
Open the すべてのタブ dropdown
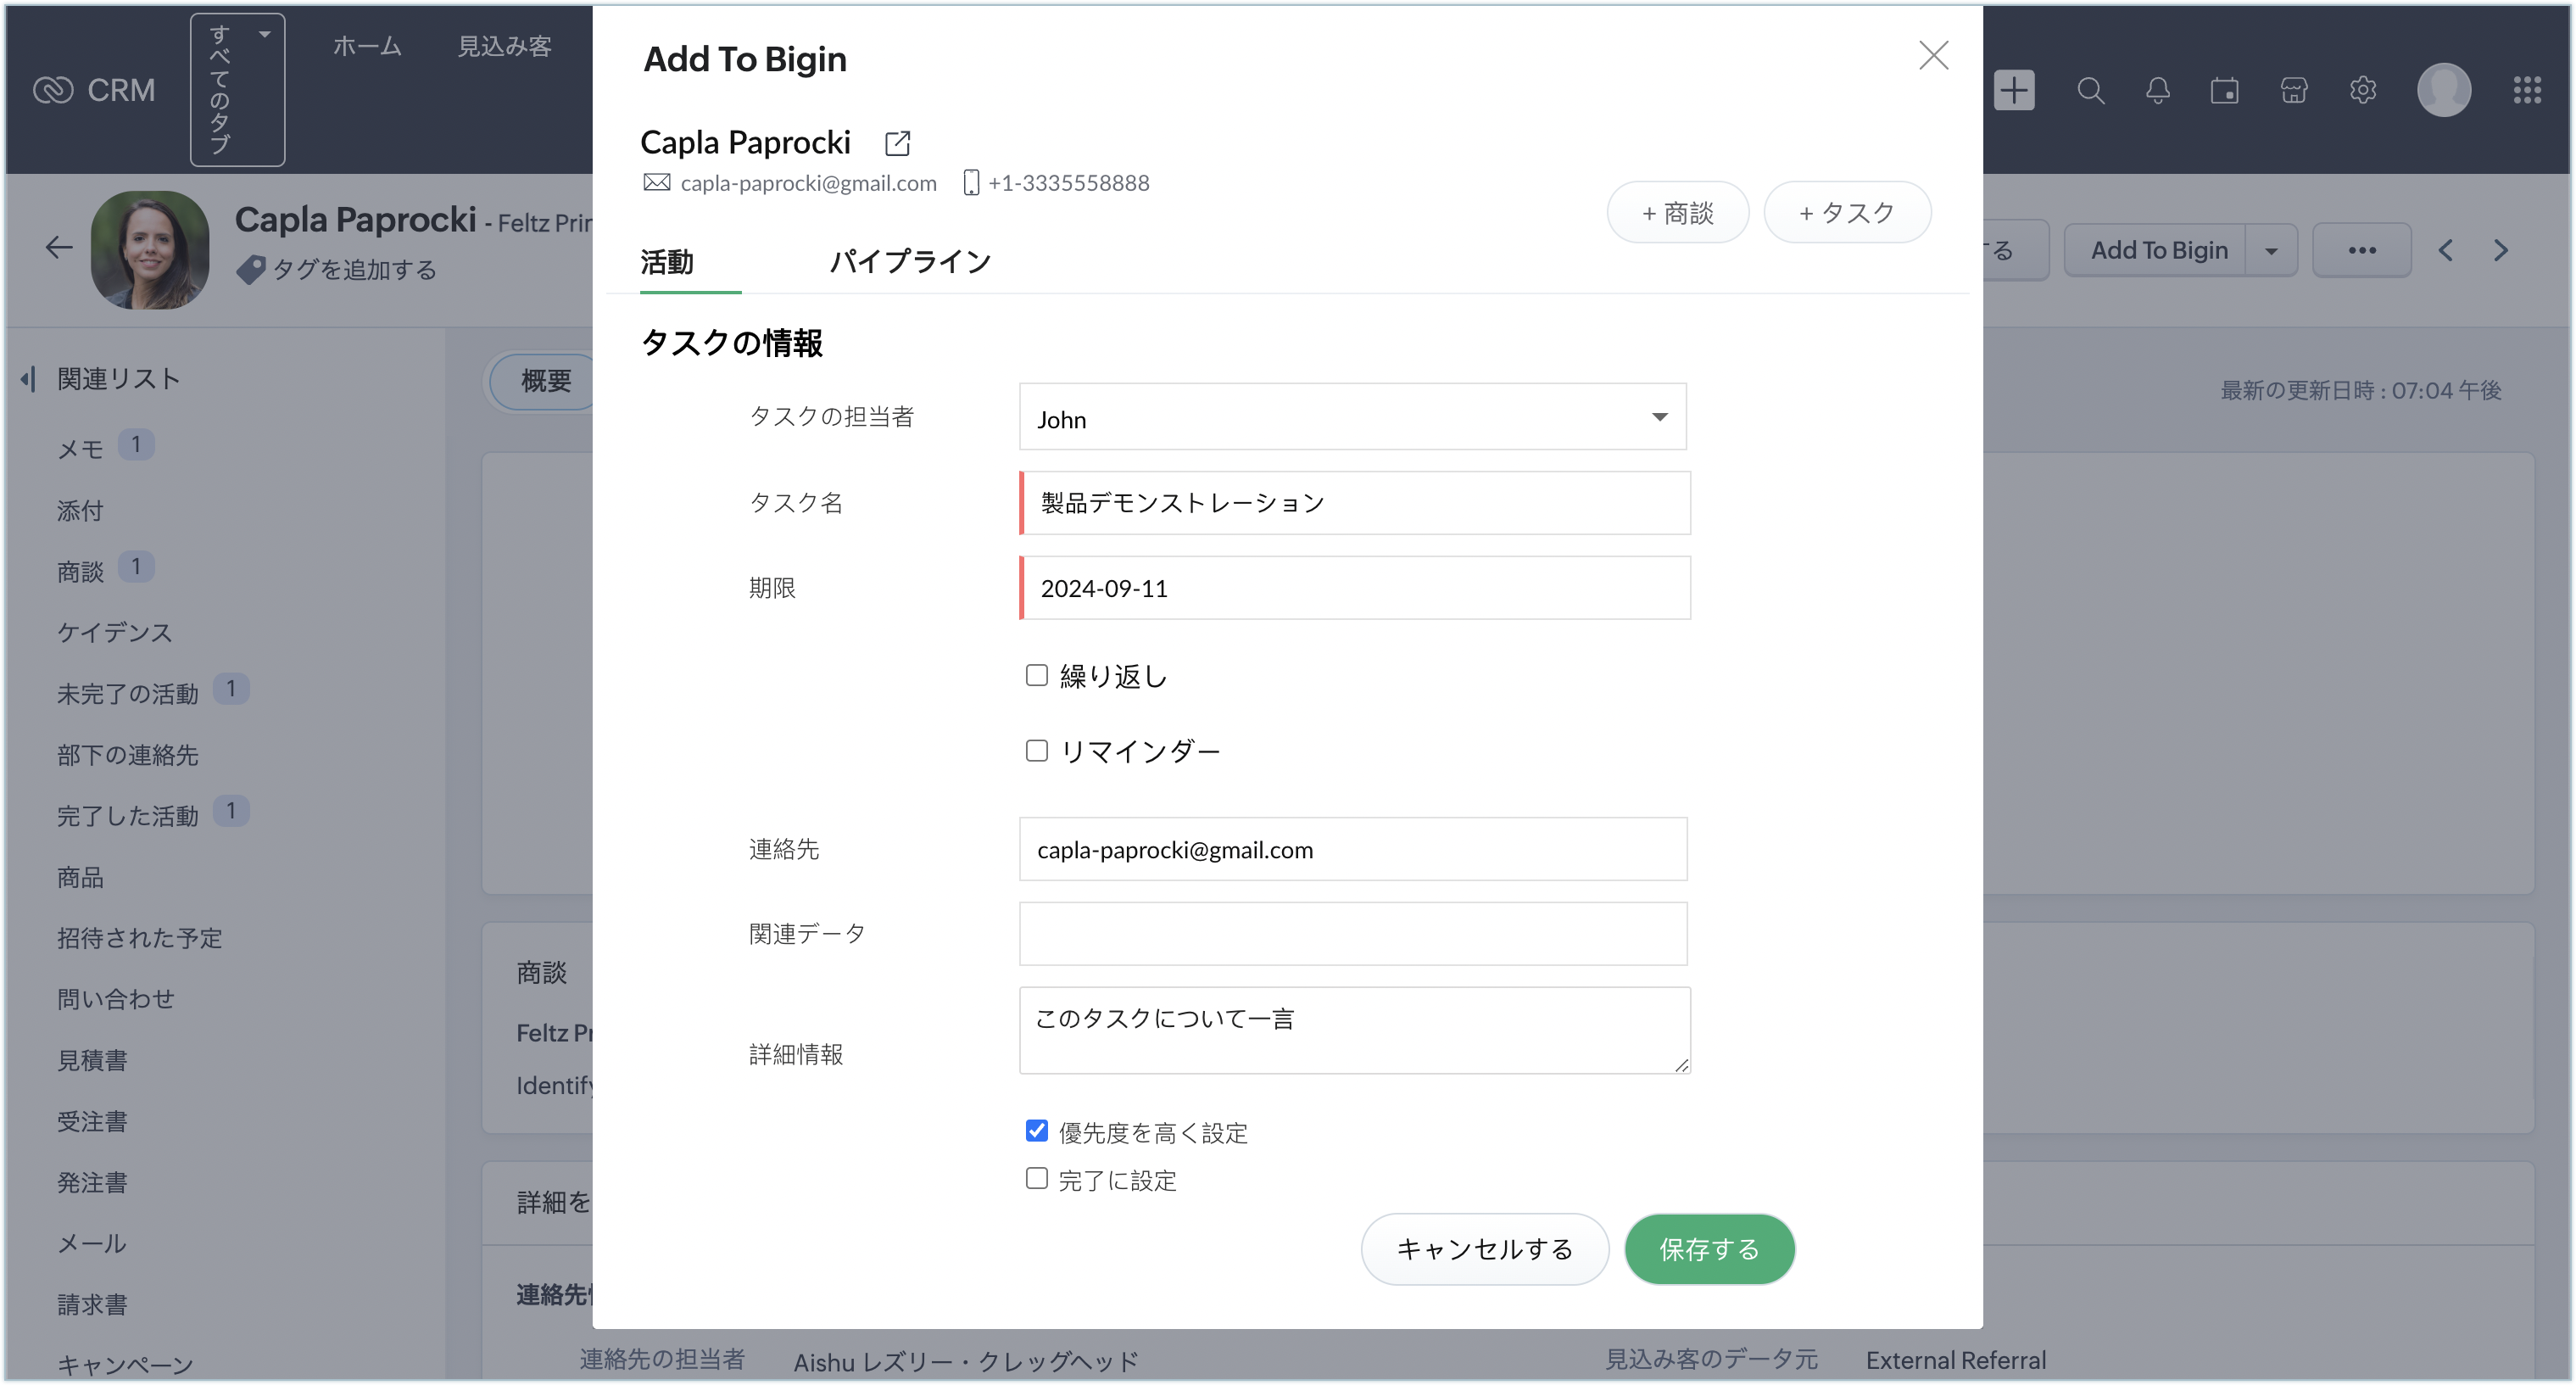click(237, 90)
